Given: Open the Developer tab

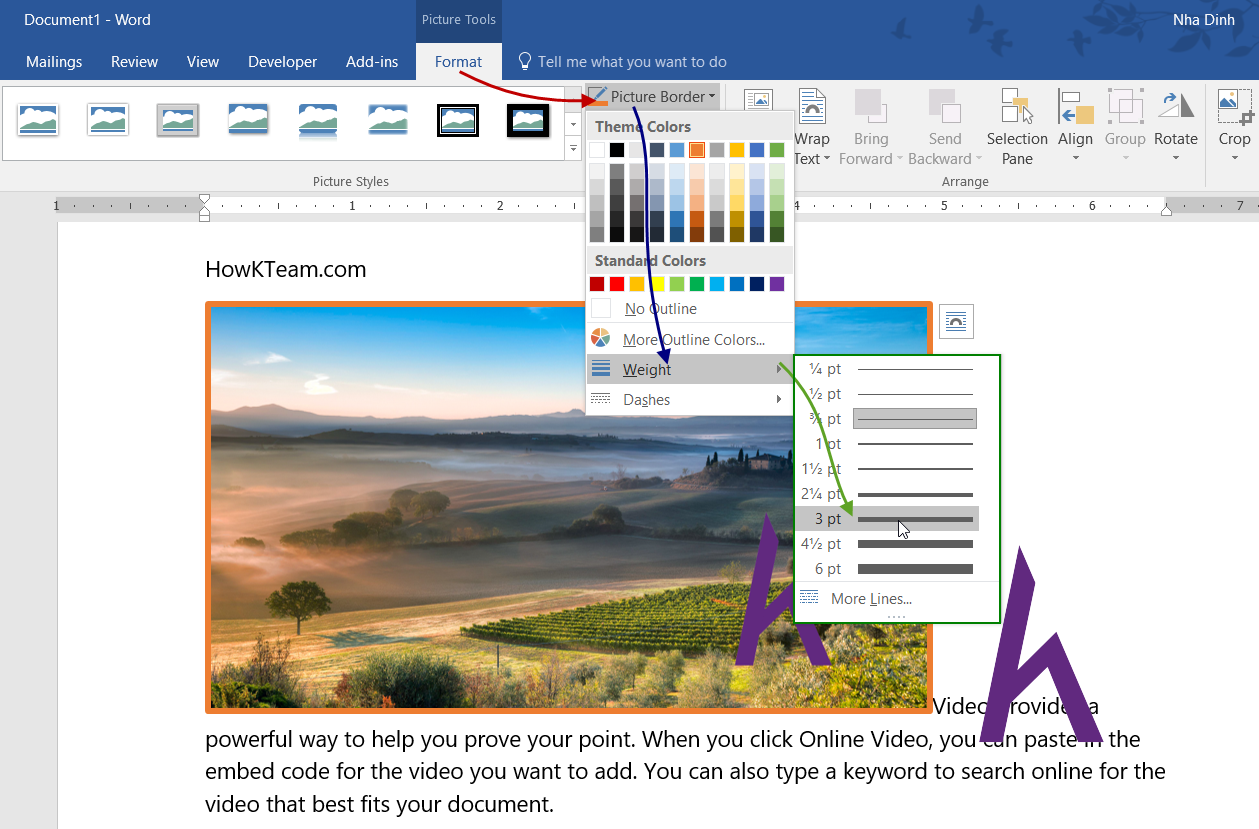Looking at the screenshot, I should (283, 62).
